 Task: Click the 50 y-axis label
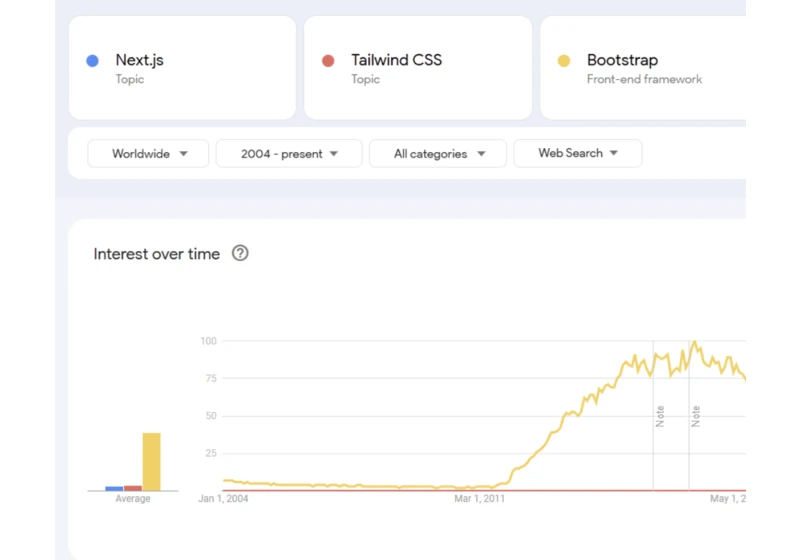coord(211,416)
